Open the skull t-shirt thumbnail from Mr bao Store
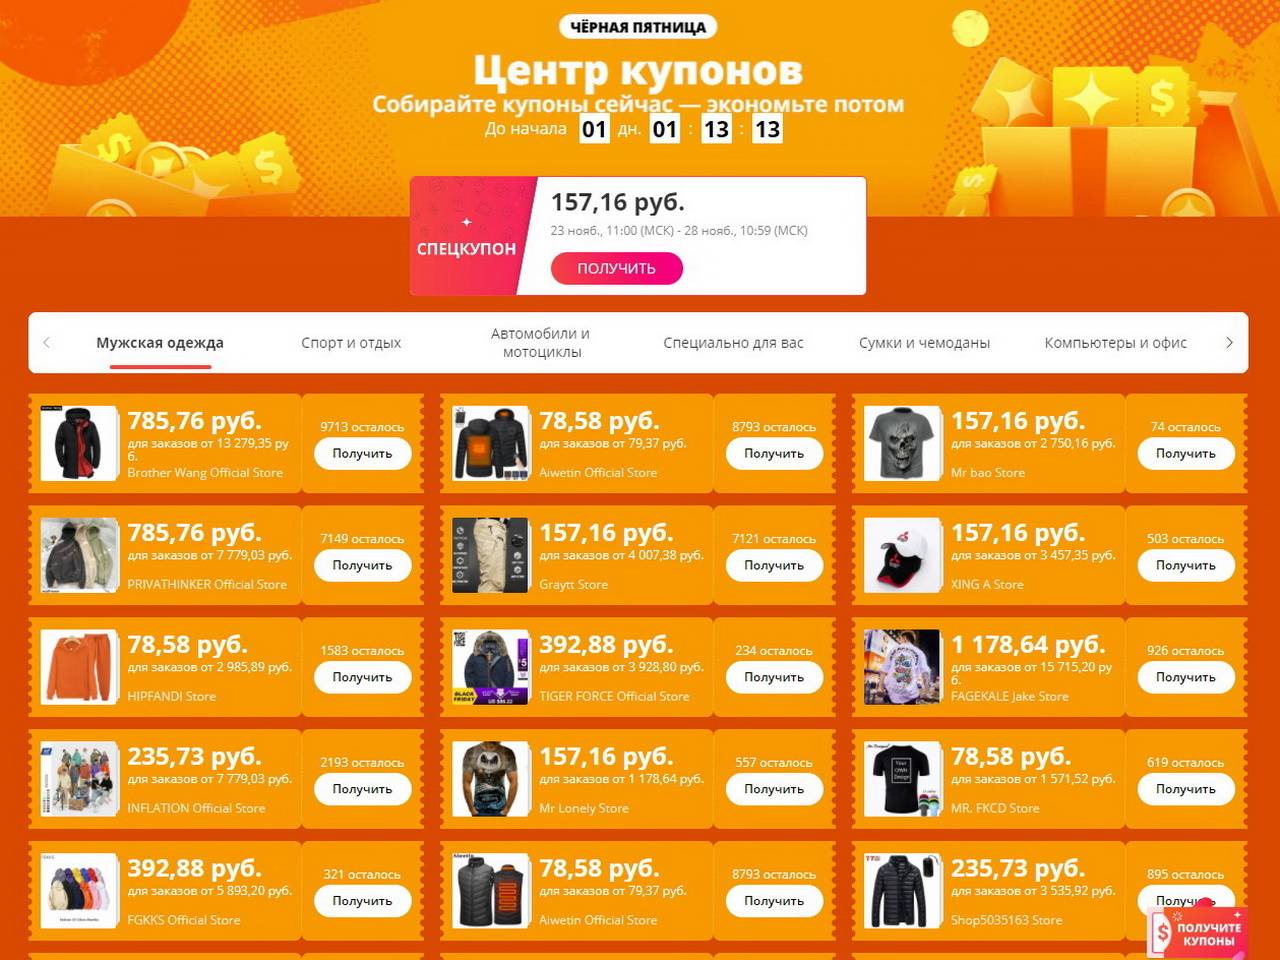This screenshot has height=960, width=1280. click(903, 443)
